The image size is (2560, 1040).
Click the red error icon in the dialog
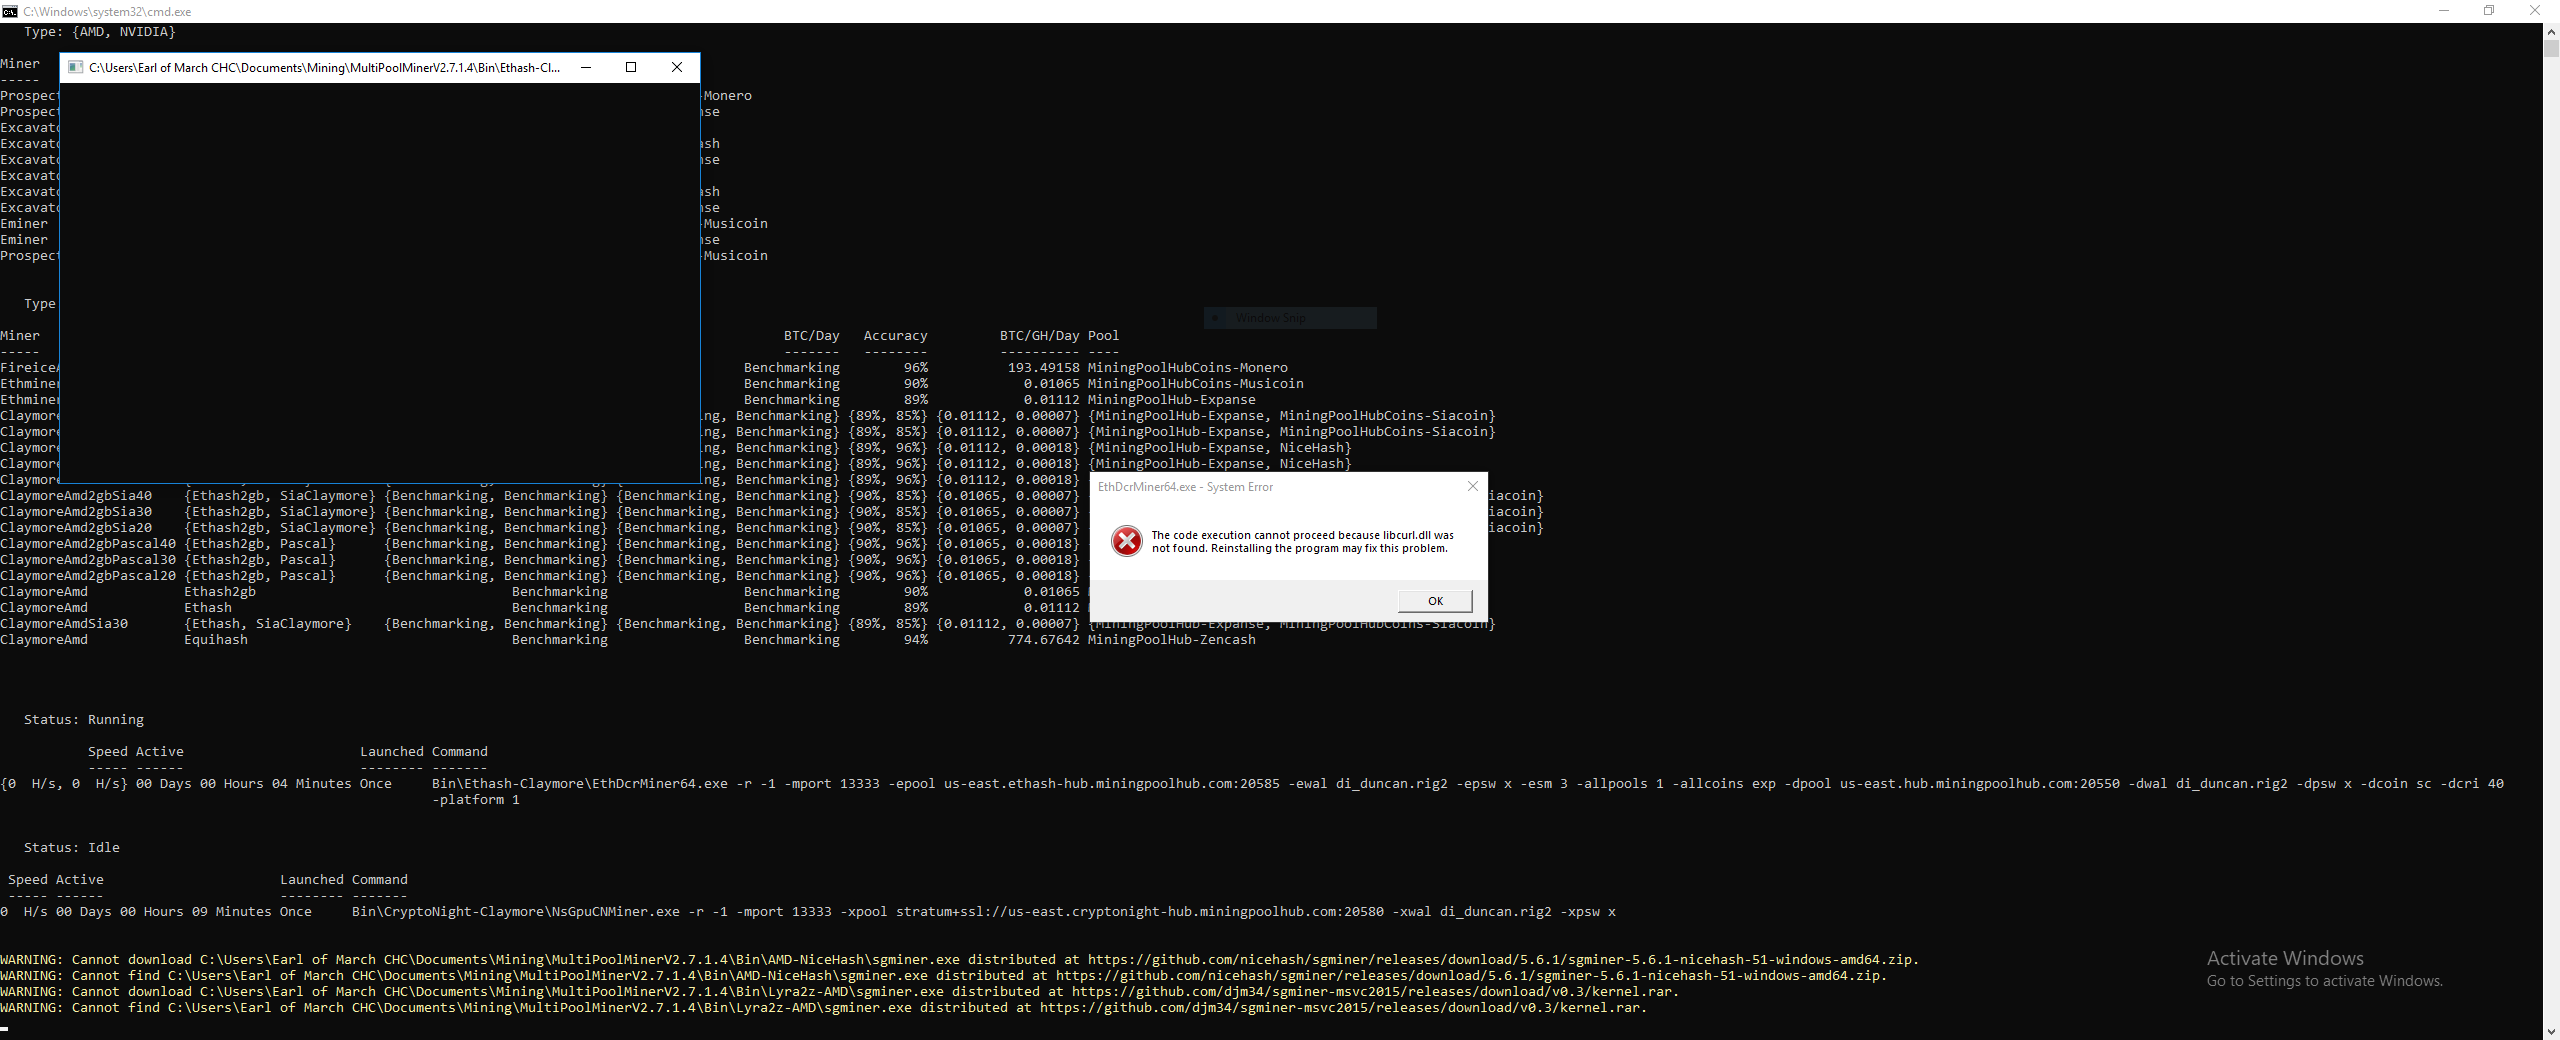tap(1126, 540)
